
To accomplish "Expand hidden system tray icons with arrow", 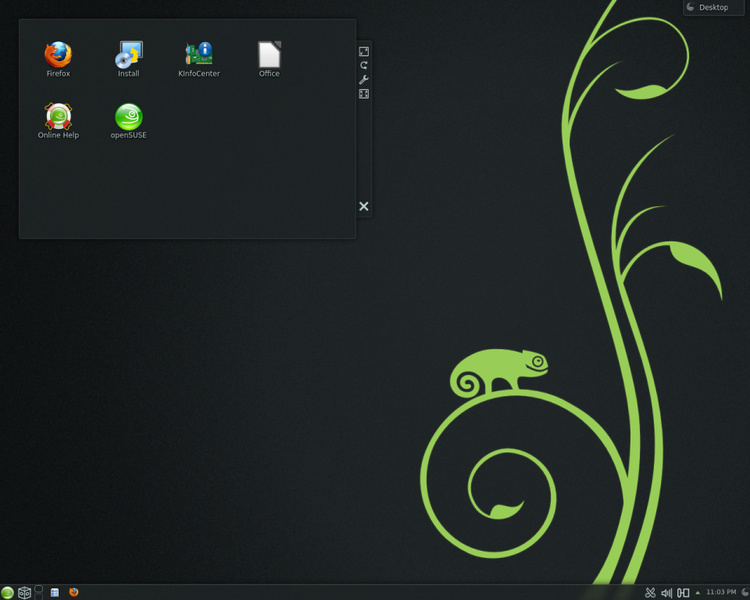I will [x=698, y=593].
